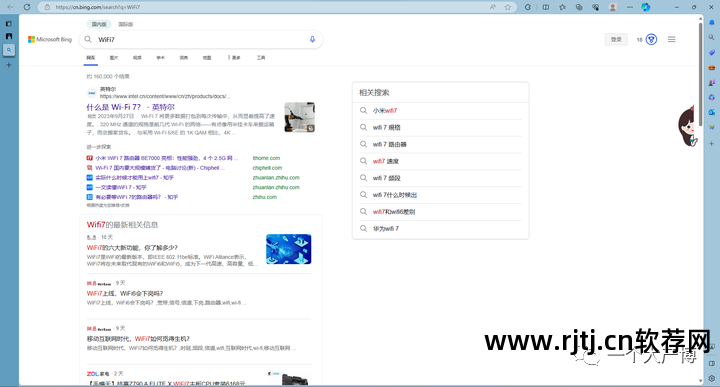Open the 什么是 Wi-Fi 7? 英特尔 result

coord(131,107)
